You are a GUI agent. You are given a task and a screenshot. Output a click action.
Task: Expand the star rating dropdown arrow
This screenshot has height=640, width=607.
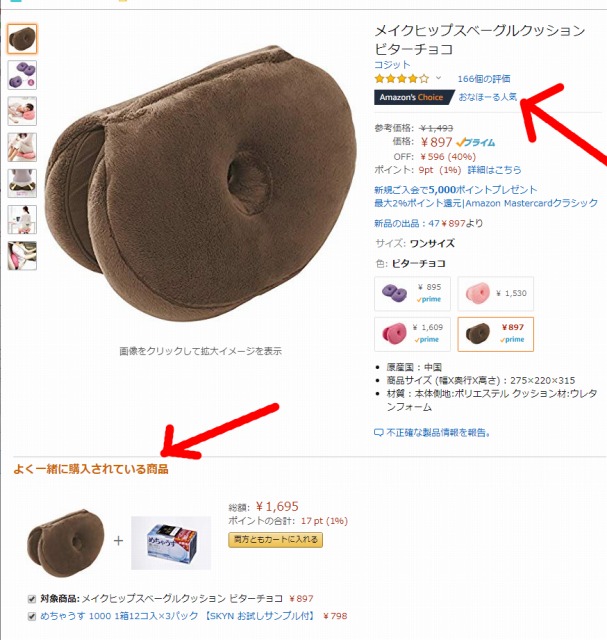pyautogui.click(x=438, y=78)
